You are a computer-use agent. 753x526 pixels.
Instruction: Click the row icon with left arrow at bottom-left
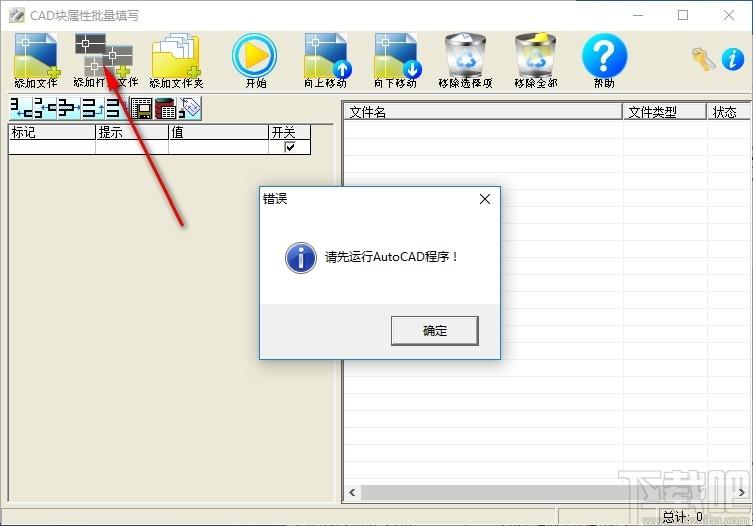click(x=21, y=108)
